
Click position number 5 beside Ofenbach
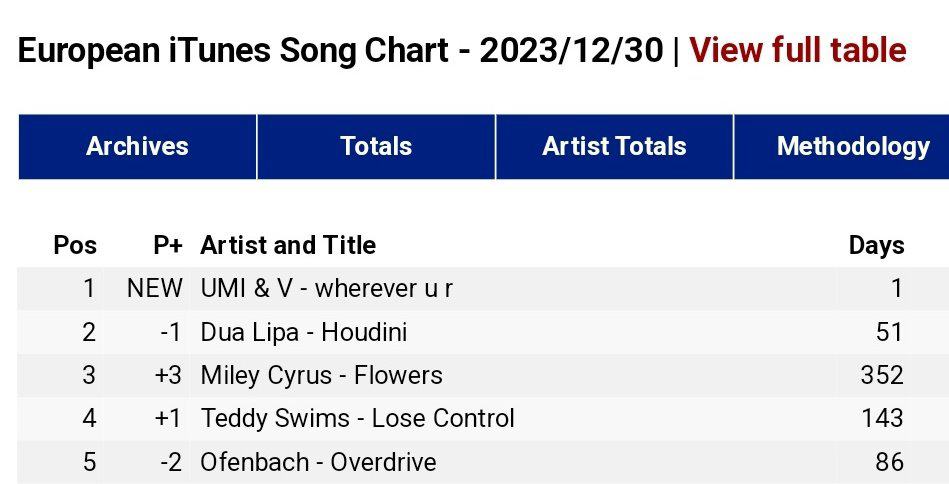[x=89, y=462]
